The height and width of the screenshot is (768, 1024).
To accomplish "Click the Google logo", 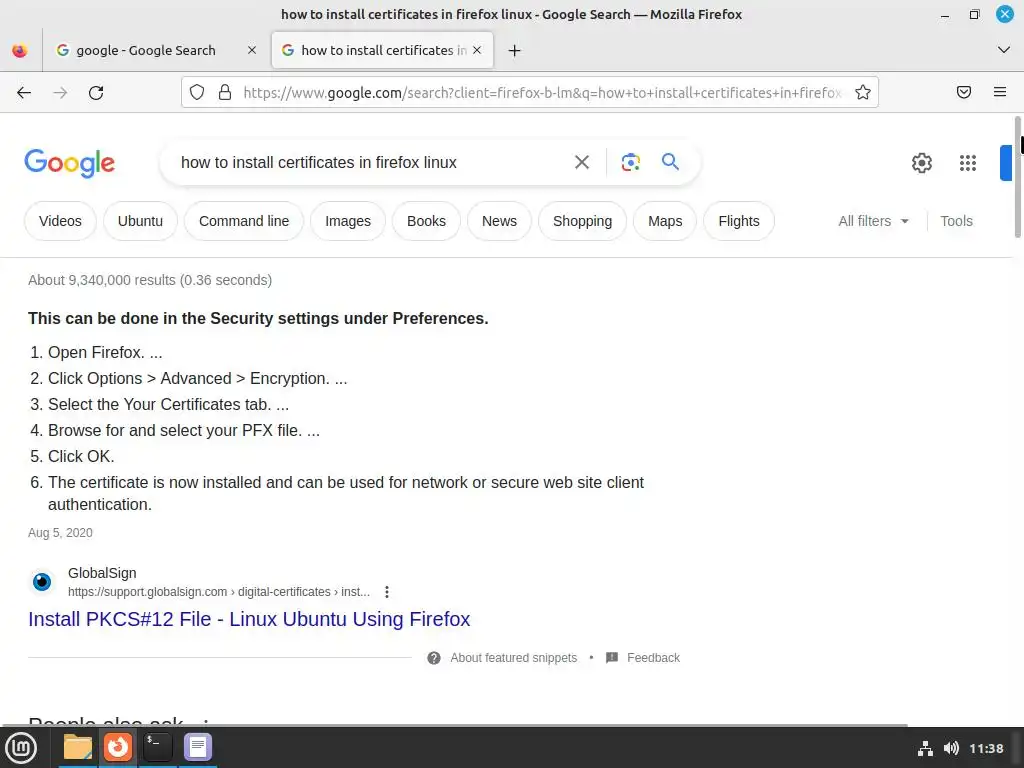I will pyautogui.click(x=70, y=163).
